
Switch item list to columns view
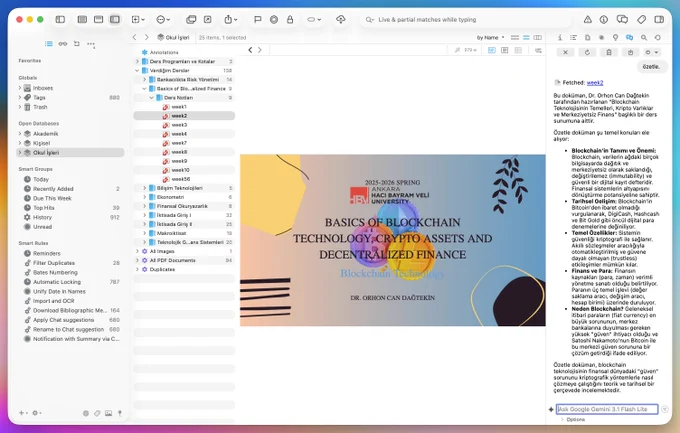click(x=537, y=38)
